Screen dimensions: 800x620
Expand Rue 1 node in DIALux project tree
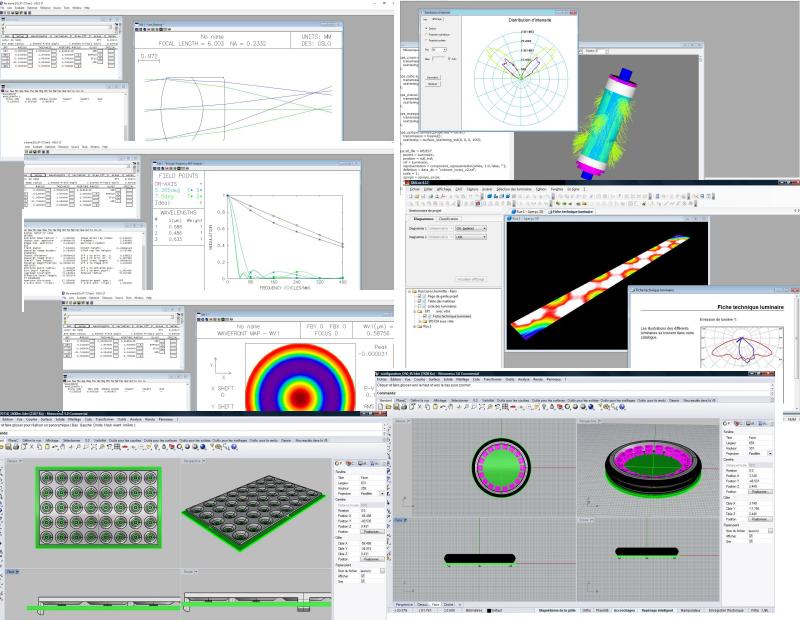(414, 327)
